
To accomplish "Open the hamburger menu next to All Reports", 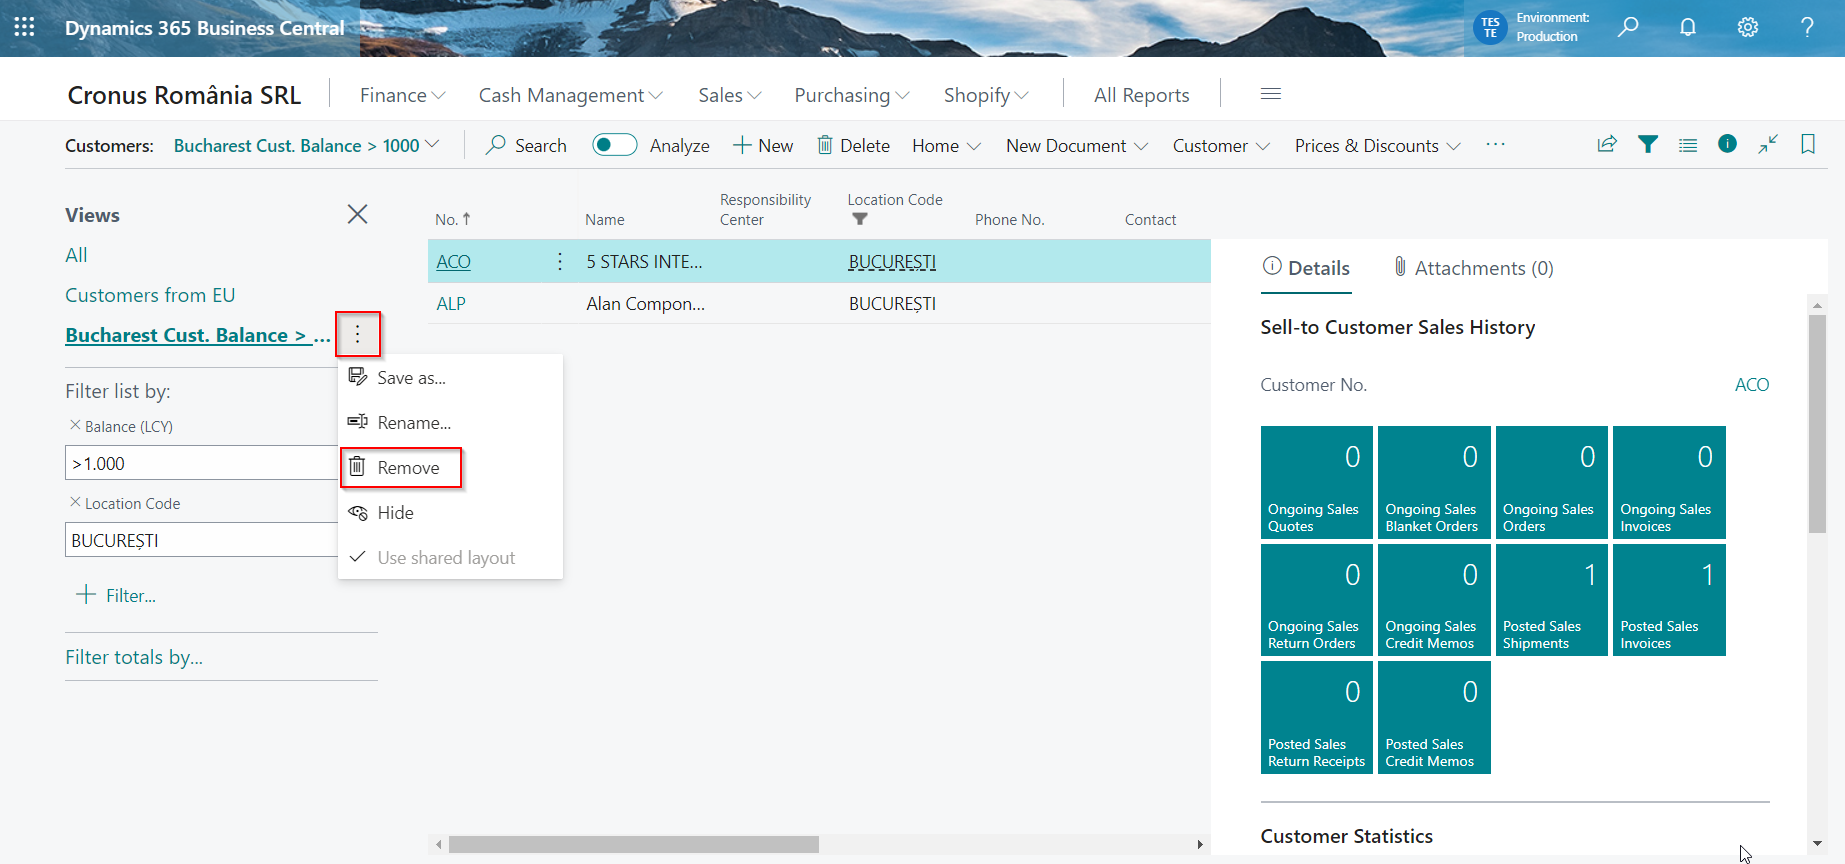I will click(1271, 94).
